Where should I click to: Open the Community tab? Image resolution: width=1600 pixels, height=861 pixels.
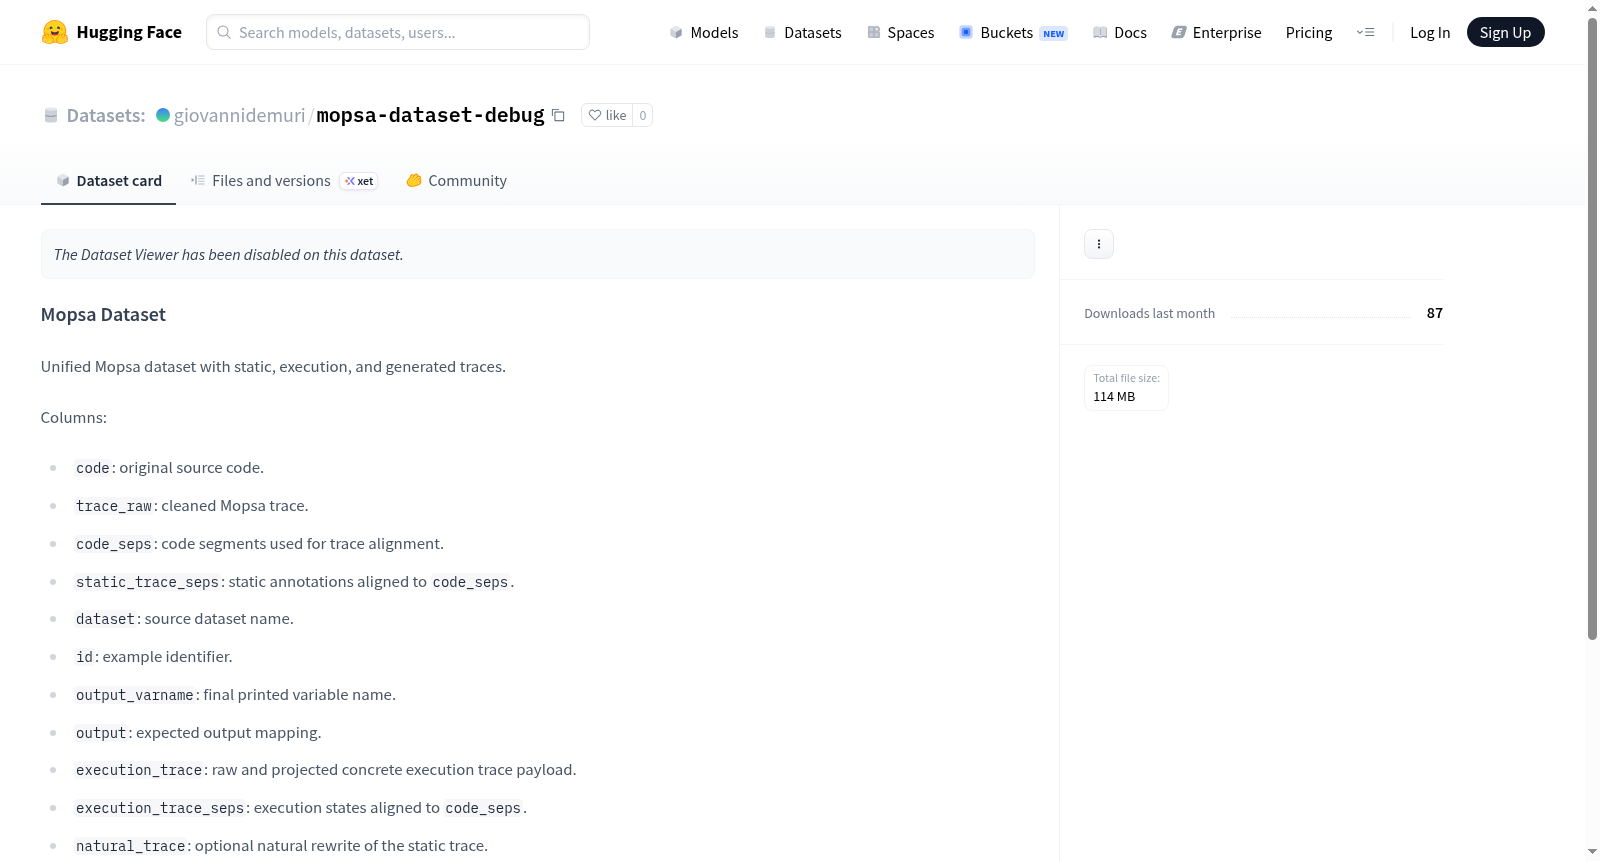[456, 181]
